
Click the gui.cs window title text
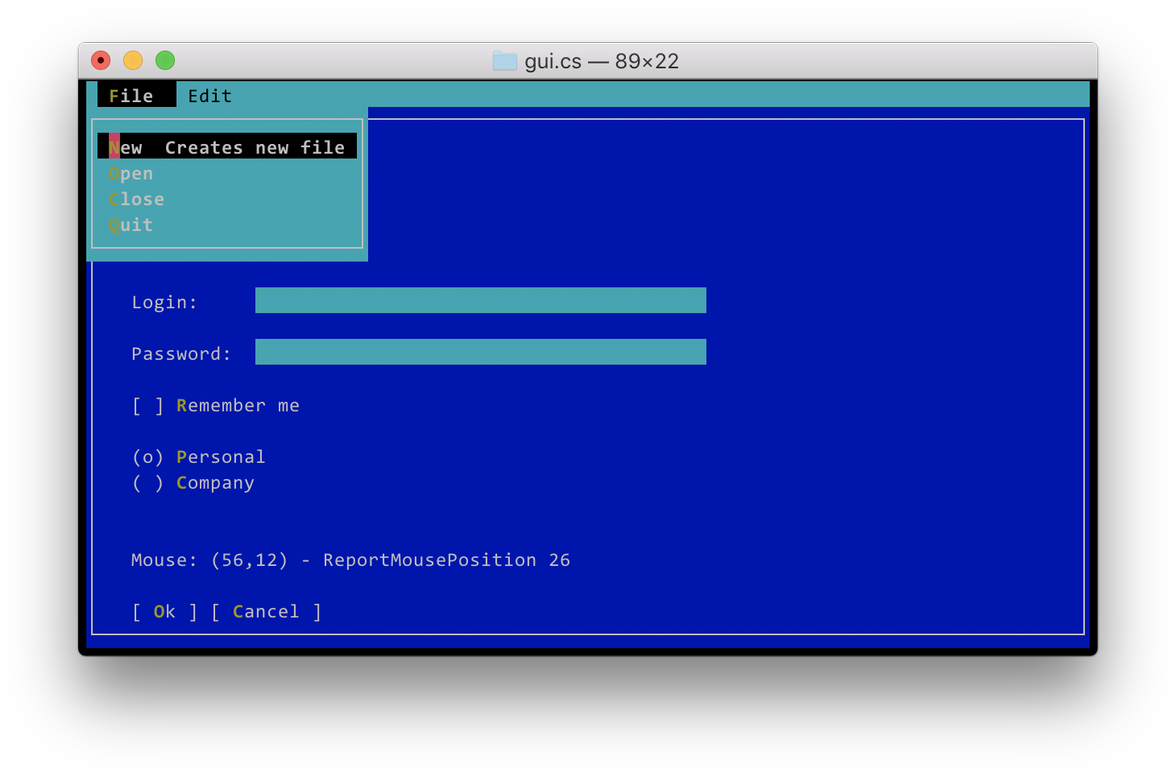tap(601, 61)
